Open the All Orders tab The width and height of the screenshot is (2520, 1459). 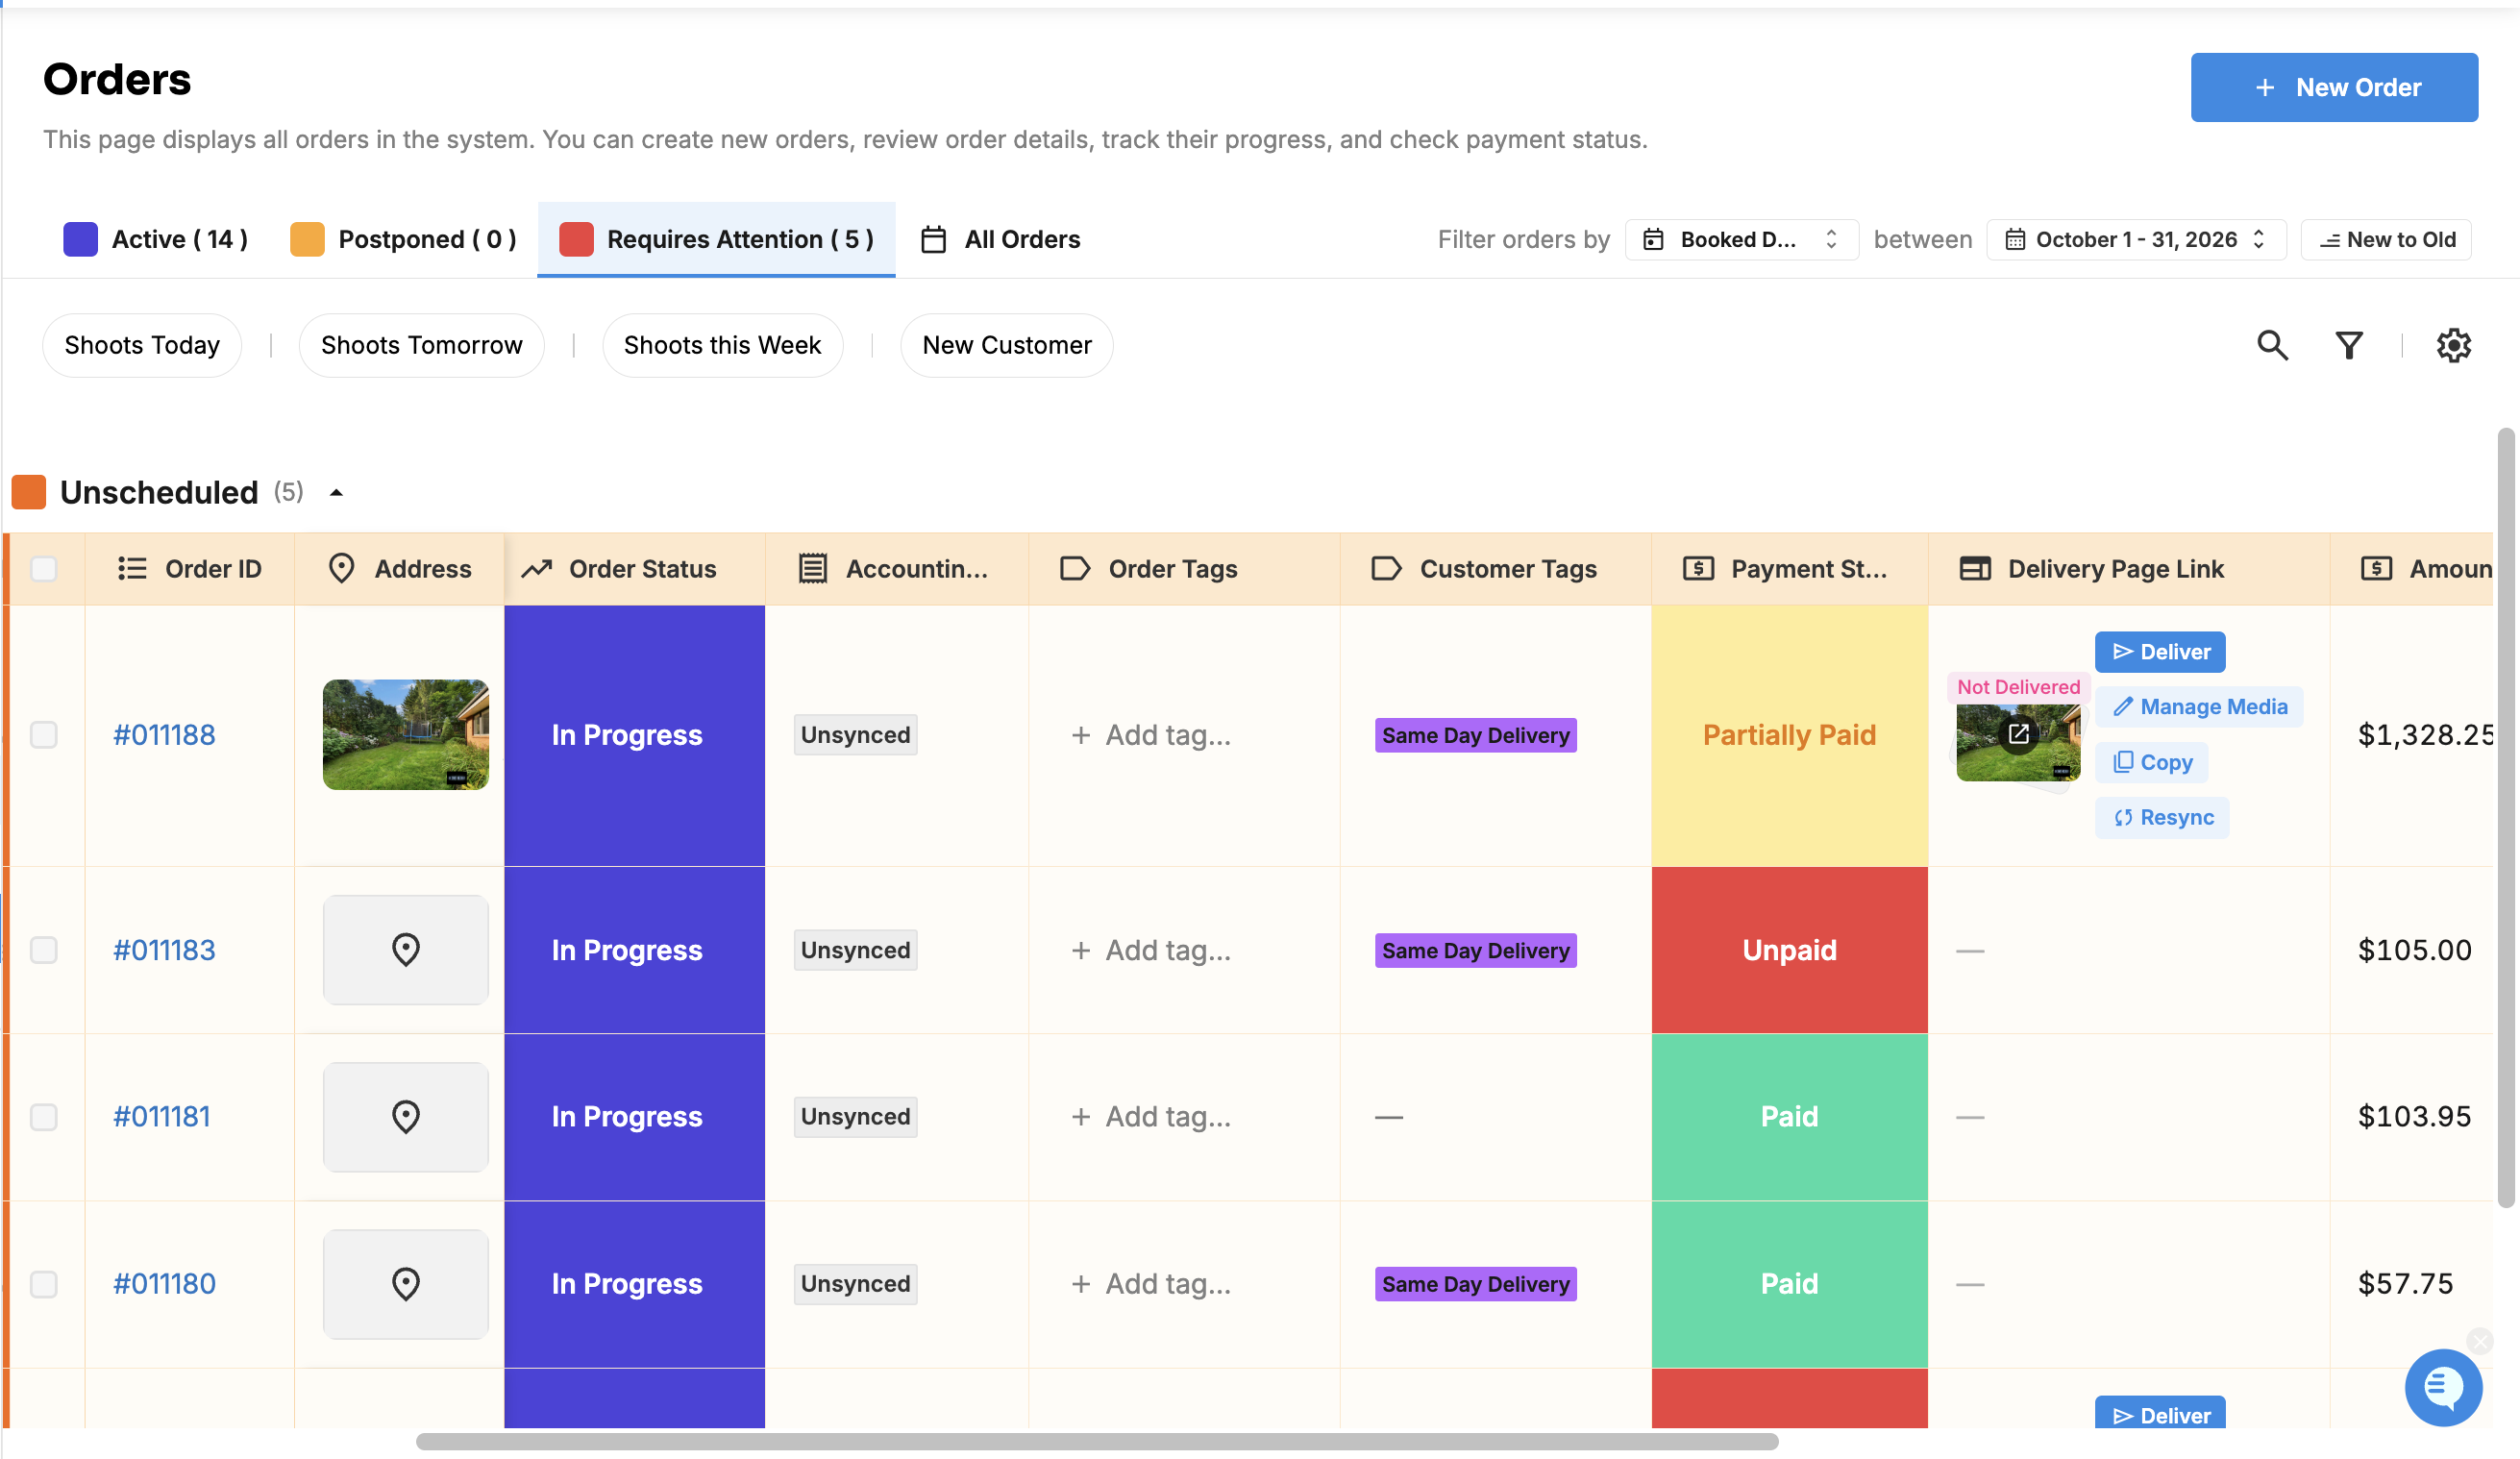[x=1000, y=239]
